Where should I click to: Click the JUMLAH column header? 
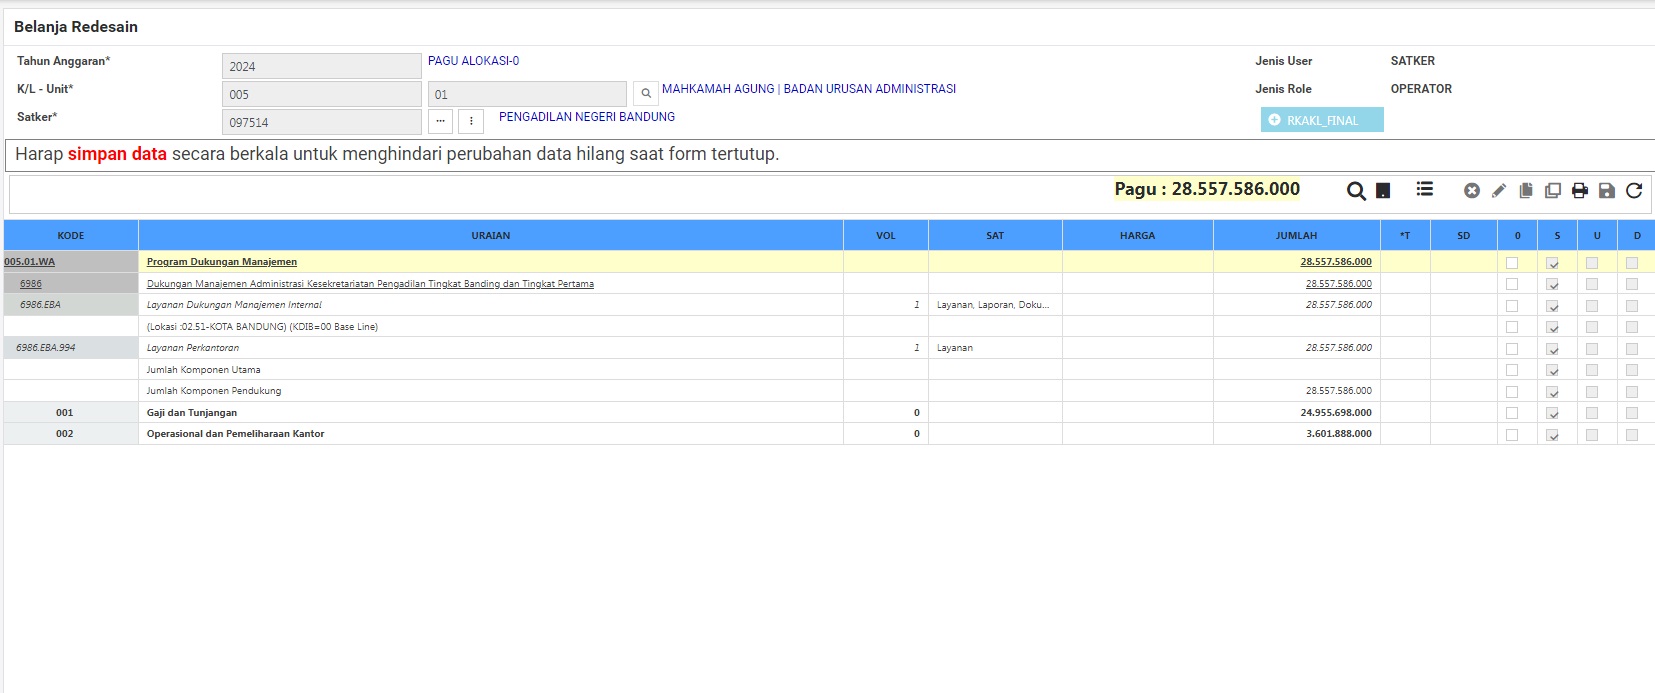pos(1296,236)
